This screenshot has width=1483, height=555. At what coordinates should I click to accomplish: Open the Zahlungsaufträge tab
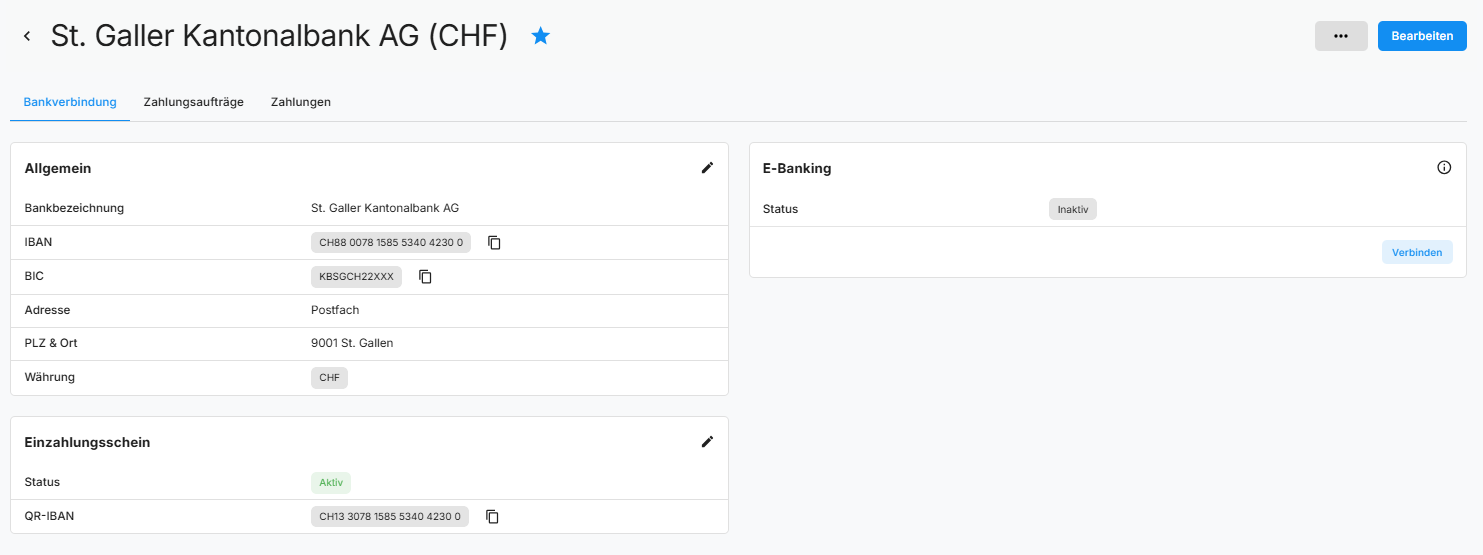194,102
